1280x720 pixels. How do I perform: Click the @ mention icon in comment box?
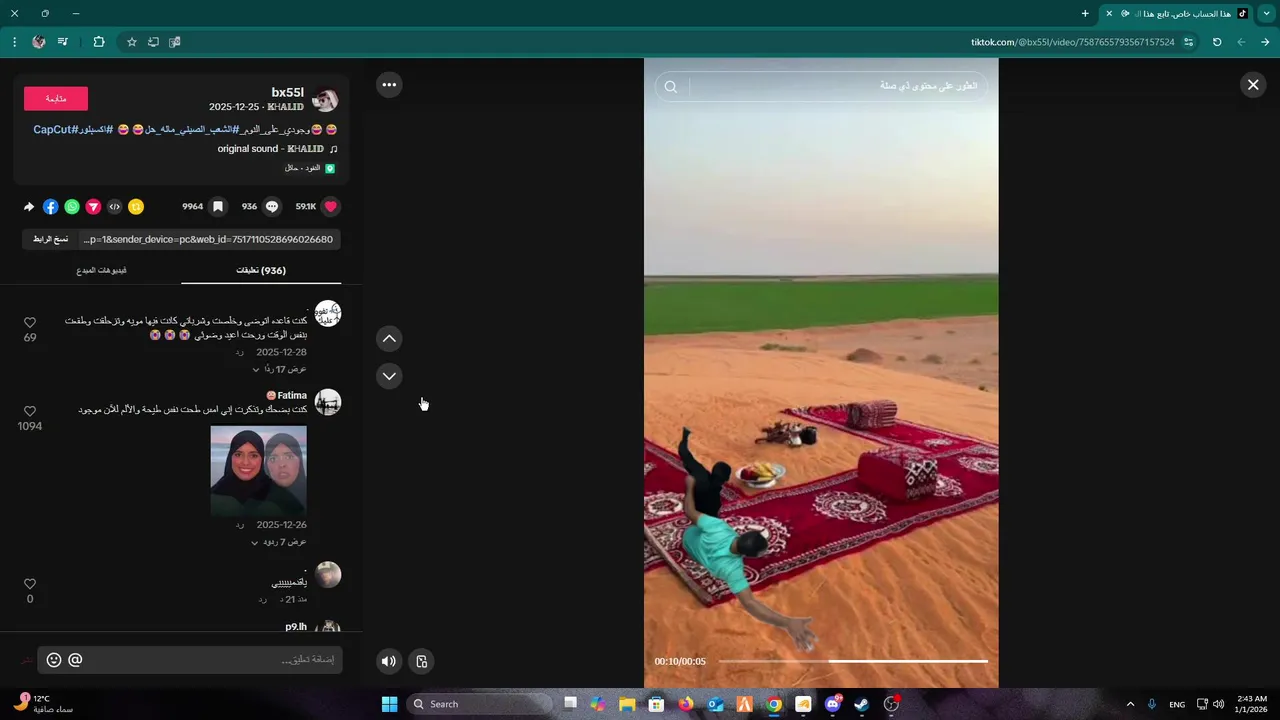[75, 660]
